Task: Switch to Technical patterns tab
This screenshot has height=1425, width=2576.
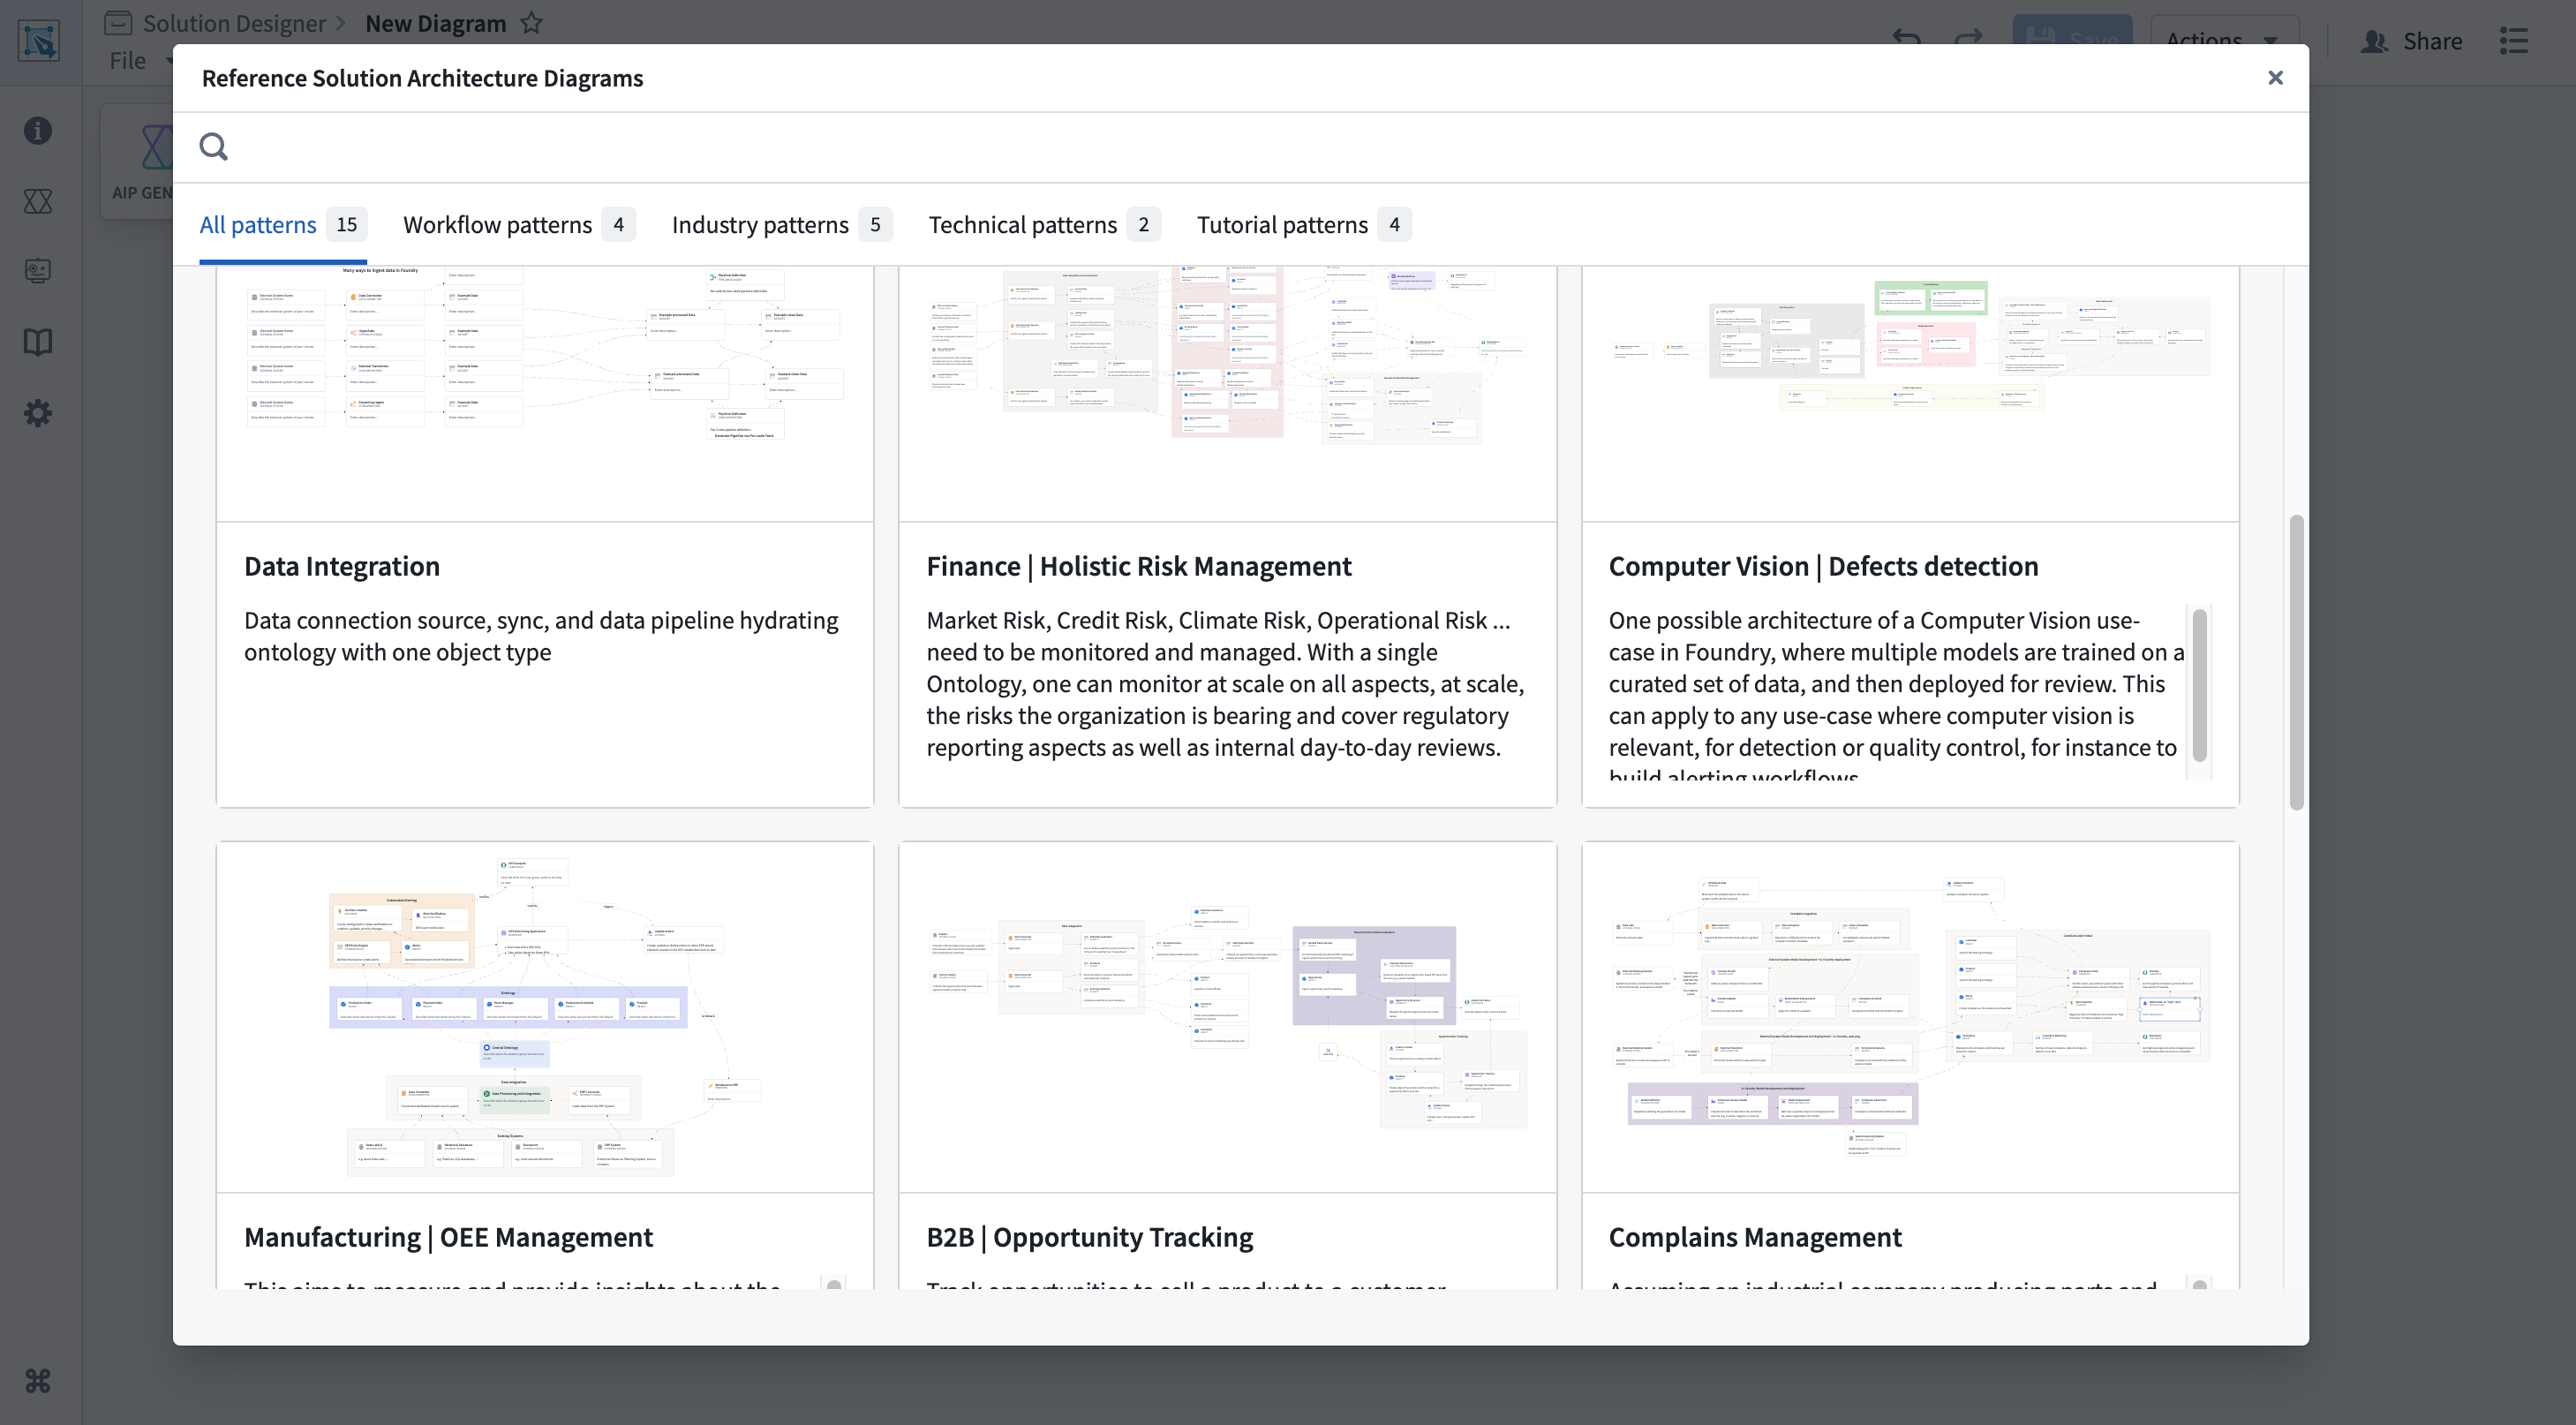Action: [1044, 225]
